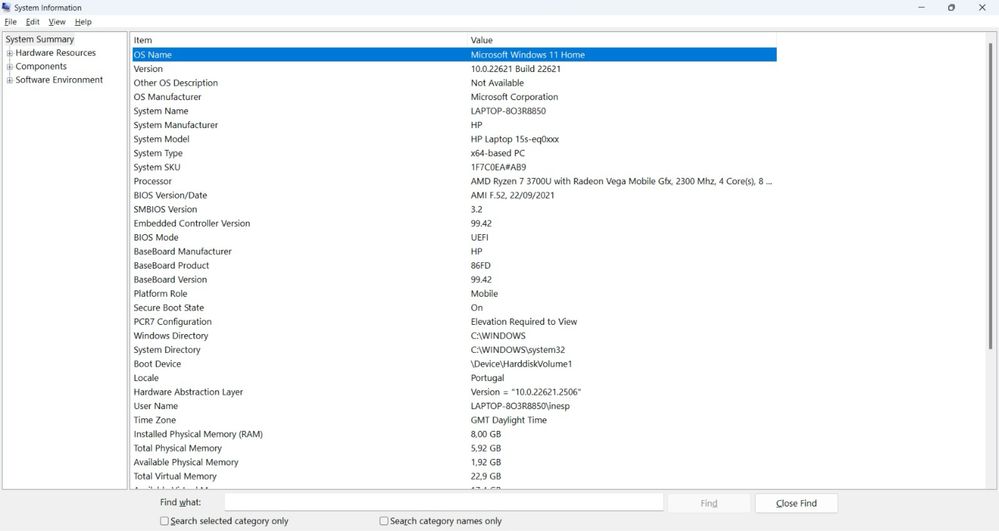Screen dimensions: 999x531
Task: Select the BaseBoard Version row
Action: point(454,279)
